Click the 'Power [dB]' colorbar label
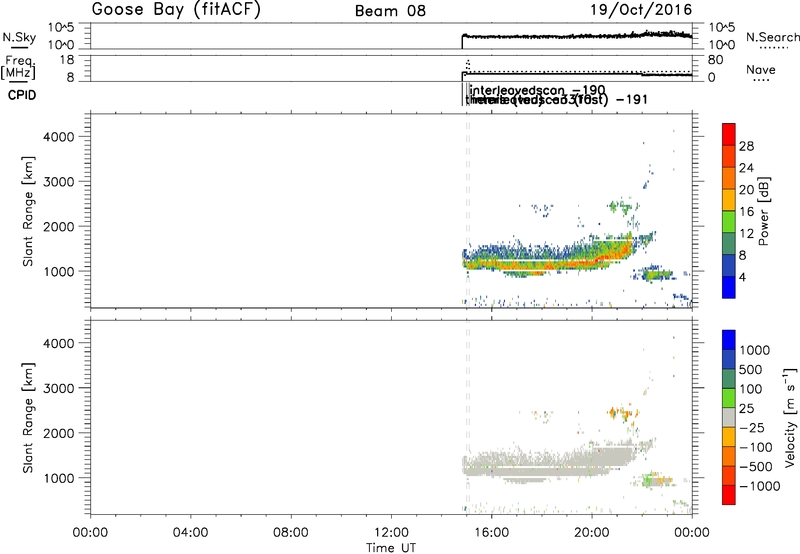 (763, 211)
